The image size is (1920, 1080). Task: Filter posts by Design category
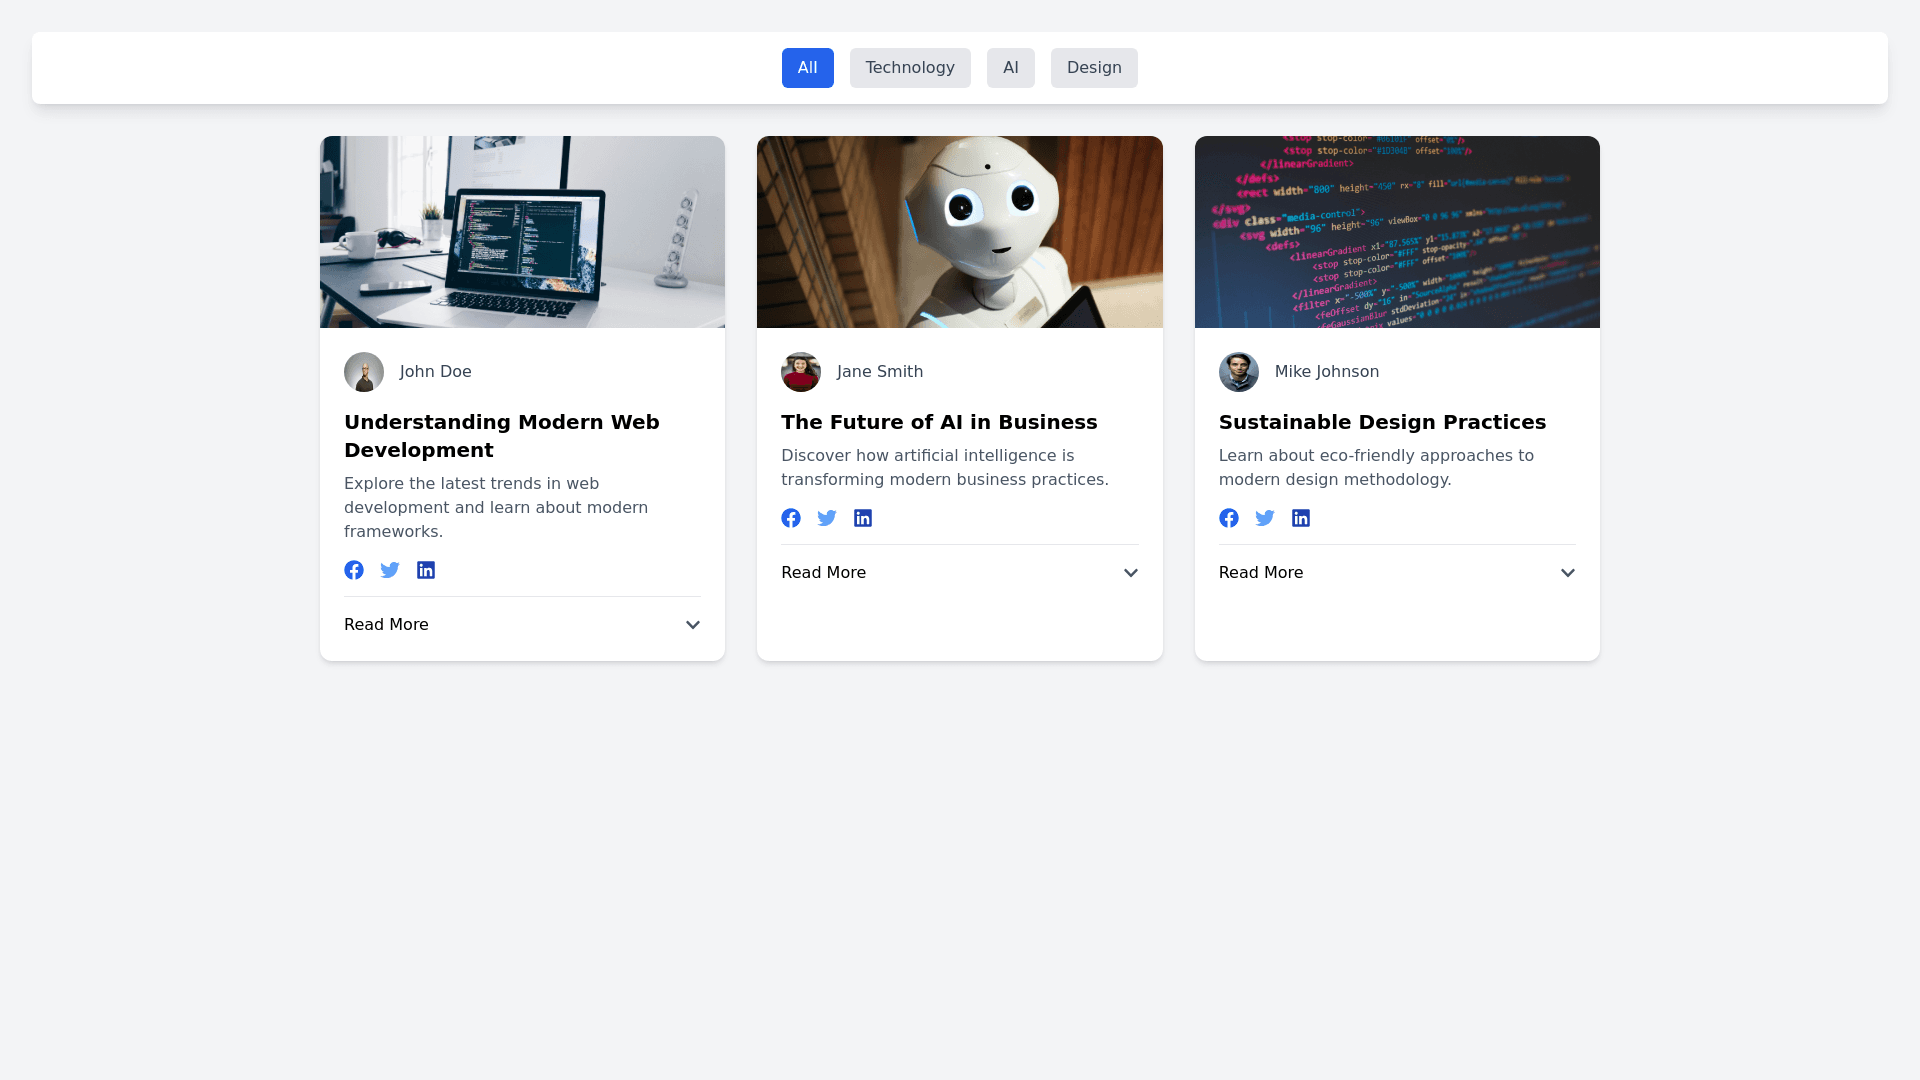tap(1094, 68)
